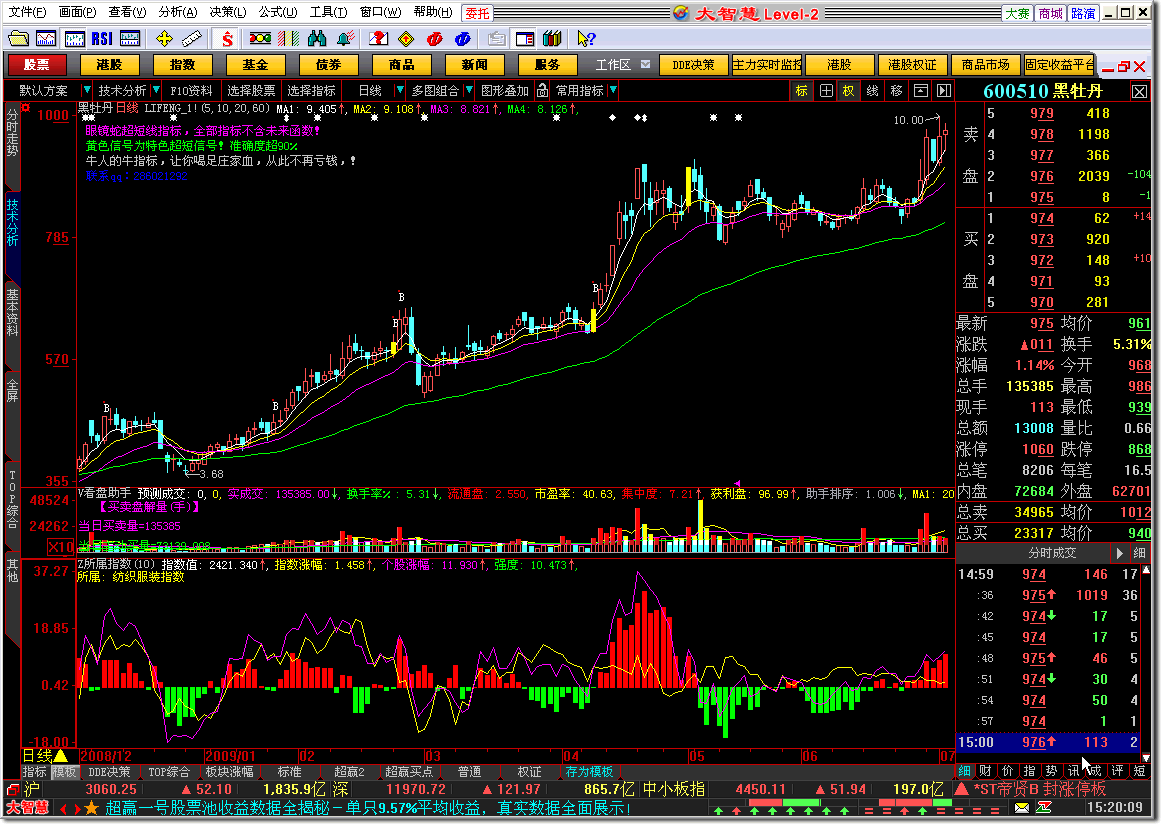Viewport: 1164px width, 826px height.
Task: Click the red-white chart picture icon
Action: click(x=379, y=39)
